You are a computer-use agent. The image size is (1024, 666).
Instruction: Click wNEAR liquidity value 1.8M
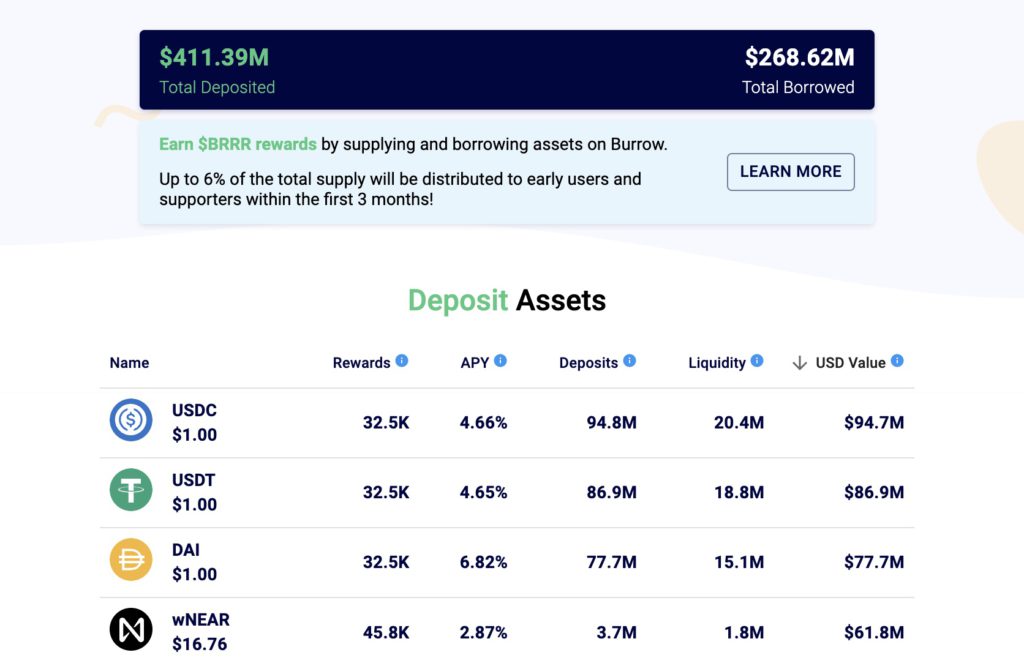744,633
